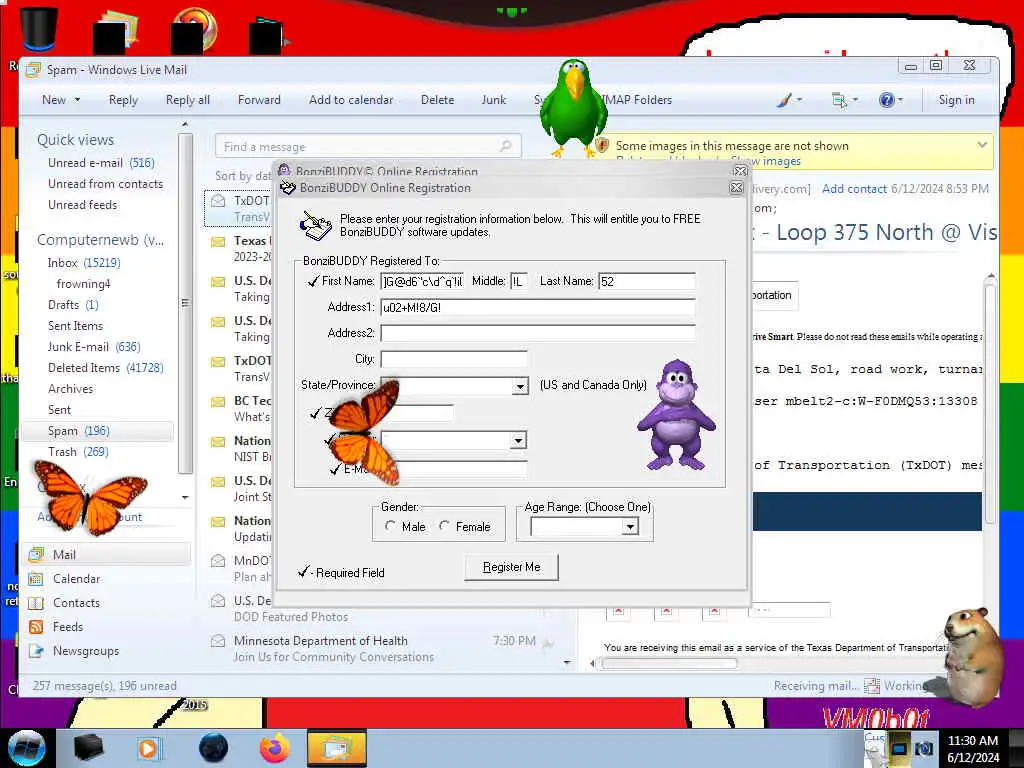1024x768 pixels.
Task: Select the Inbox folder
Action: (84, 263)
